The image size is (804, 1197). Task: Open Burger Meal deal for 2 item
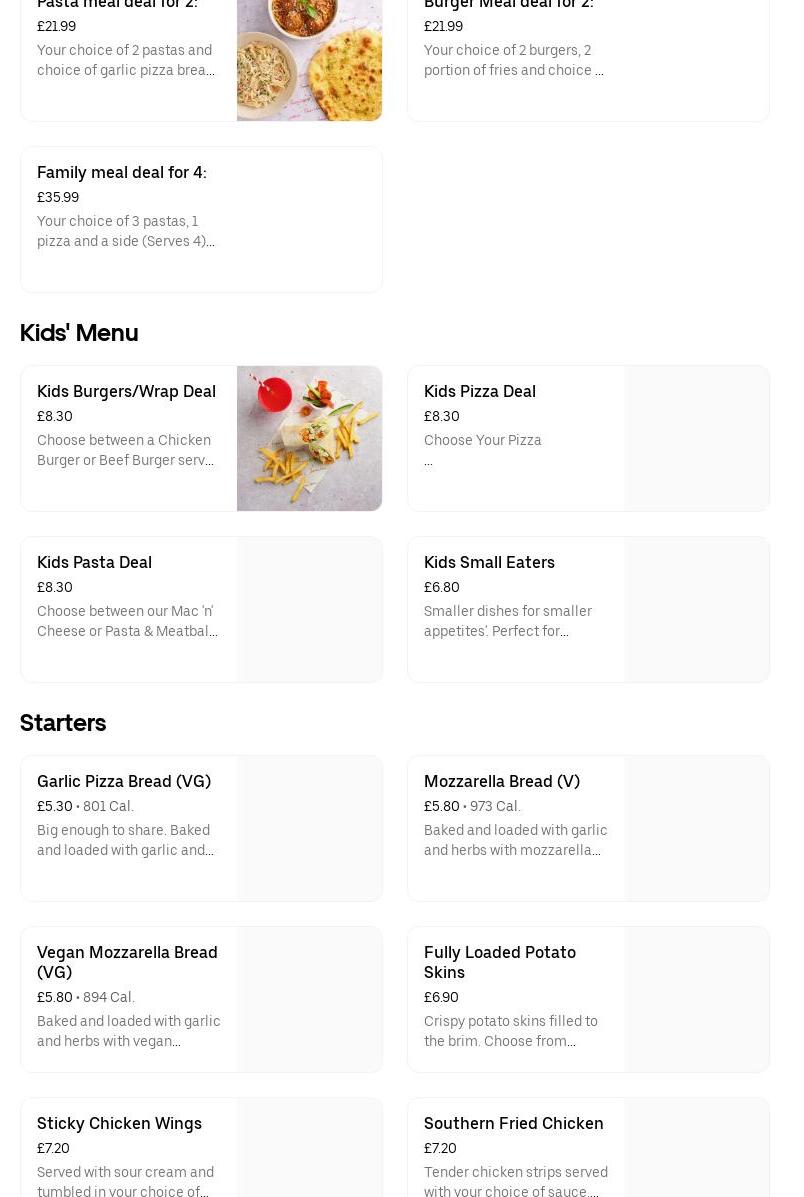[x=515, y=40]
